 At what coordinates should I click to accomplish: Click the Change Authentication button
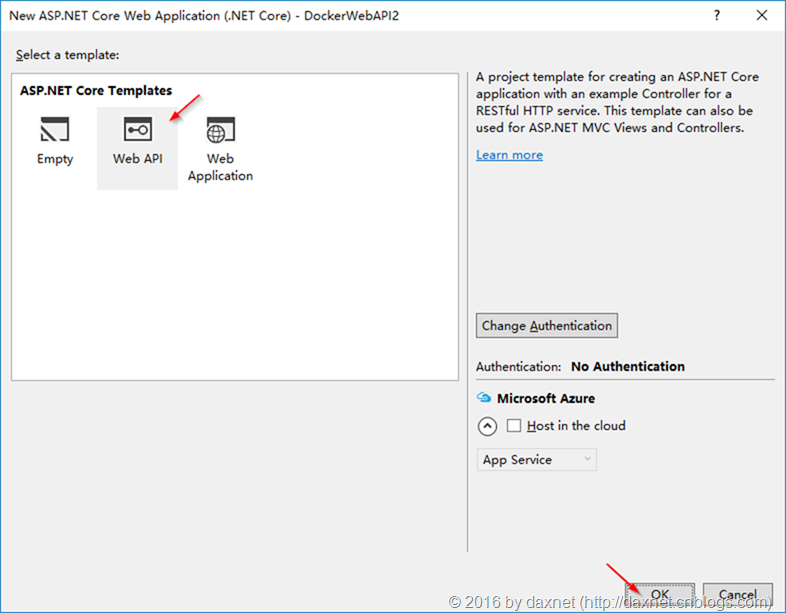click(x=546, y=326)
